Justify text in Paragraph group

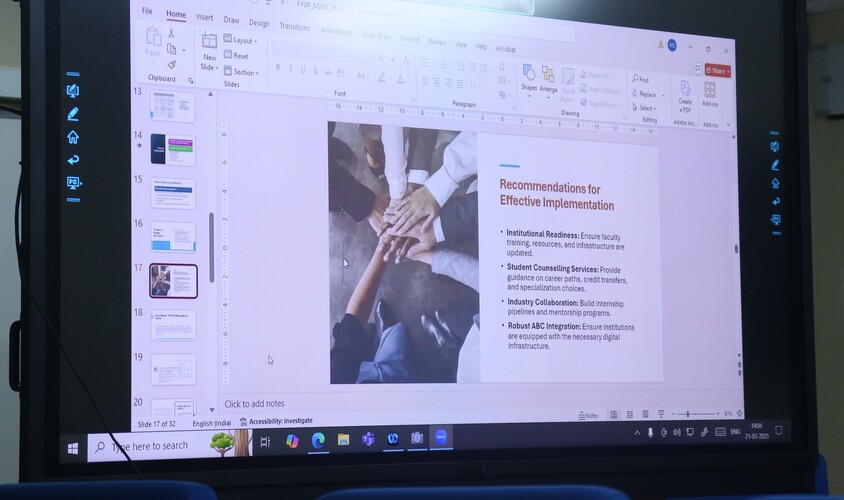pyautogui.click(x=460, y=84)
